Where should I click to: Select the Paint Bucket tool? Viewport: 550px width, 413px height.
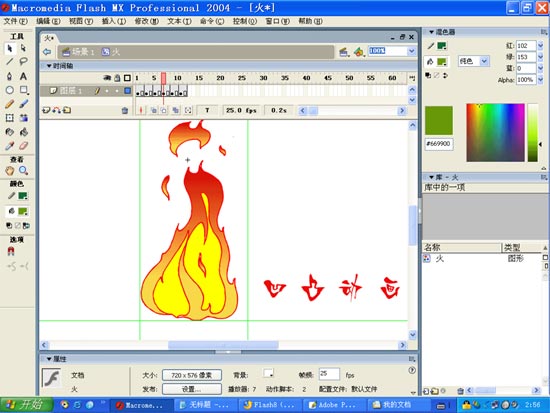(23, 132)
